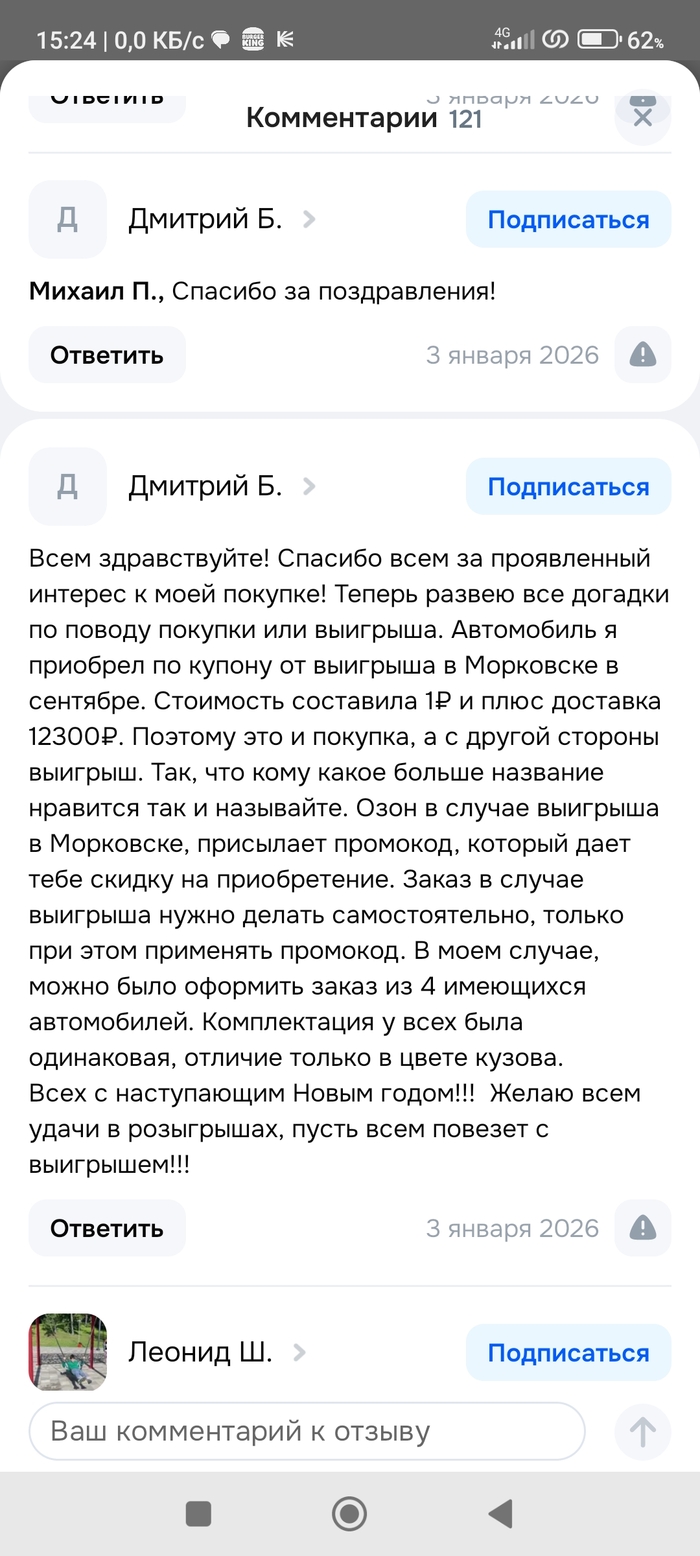Open recent apps with the square button

point(198,1514)
